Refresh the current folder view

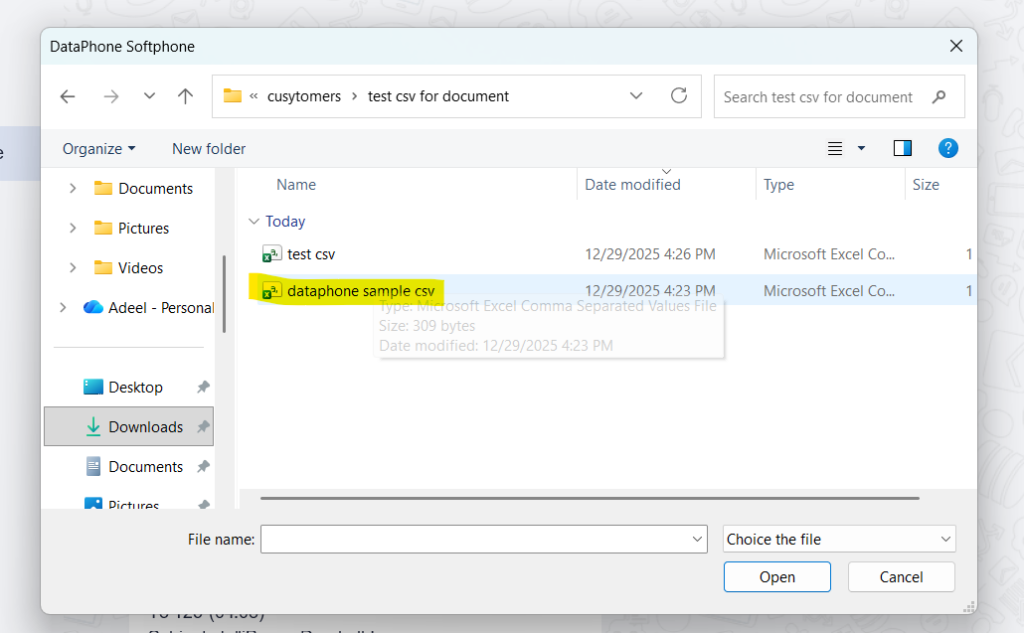(679, 96)
